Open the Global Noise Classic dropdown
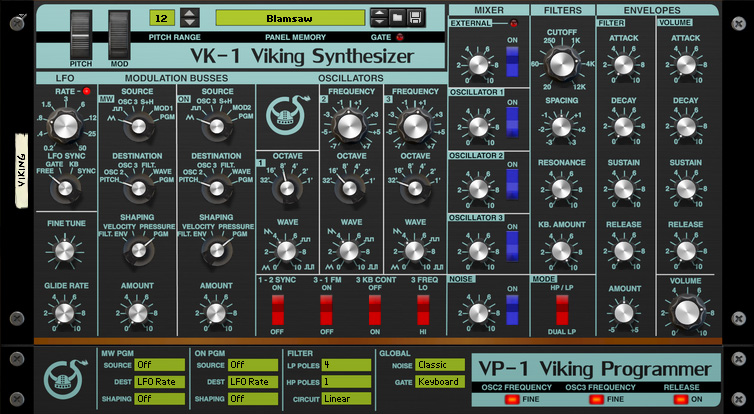 [440, 365]
